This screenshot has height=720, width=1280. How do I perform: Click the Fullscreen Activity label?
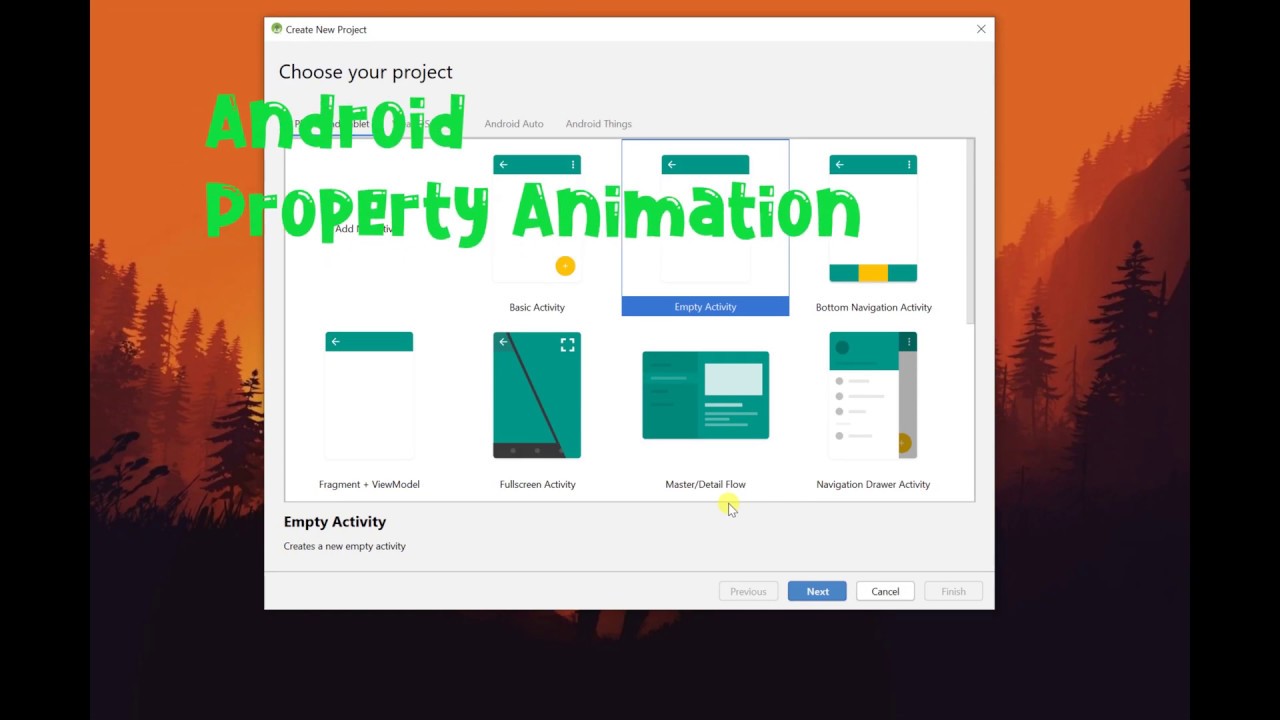click(x=537, y=484)
